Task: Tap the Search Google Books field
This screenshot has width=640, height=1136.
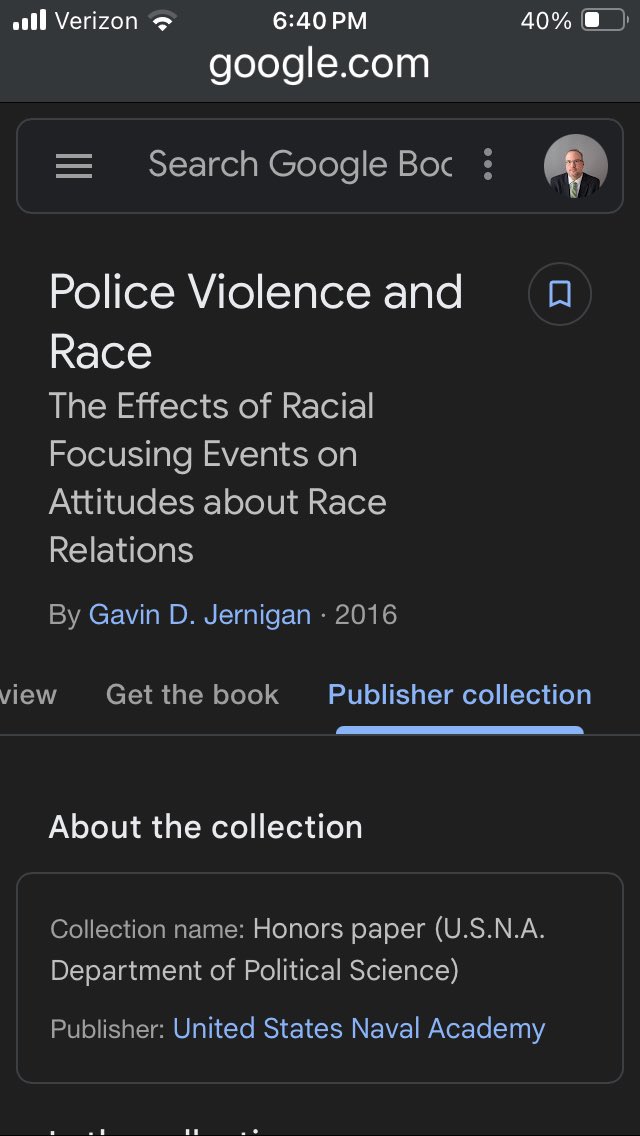Action: pyautogui.click(x=300, y=164)
